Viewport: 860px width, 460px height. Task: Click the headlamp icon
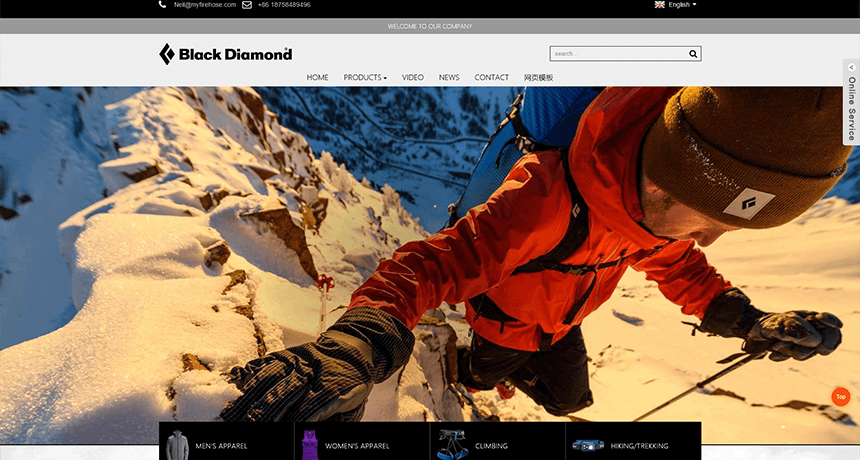586,444
